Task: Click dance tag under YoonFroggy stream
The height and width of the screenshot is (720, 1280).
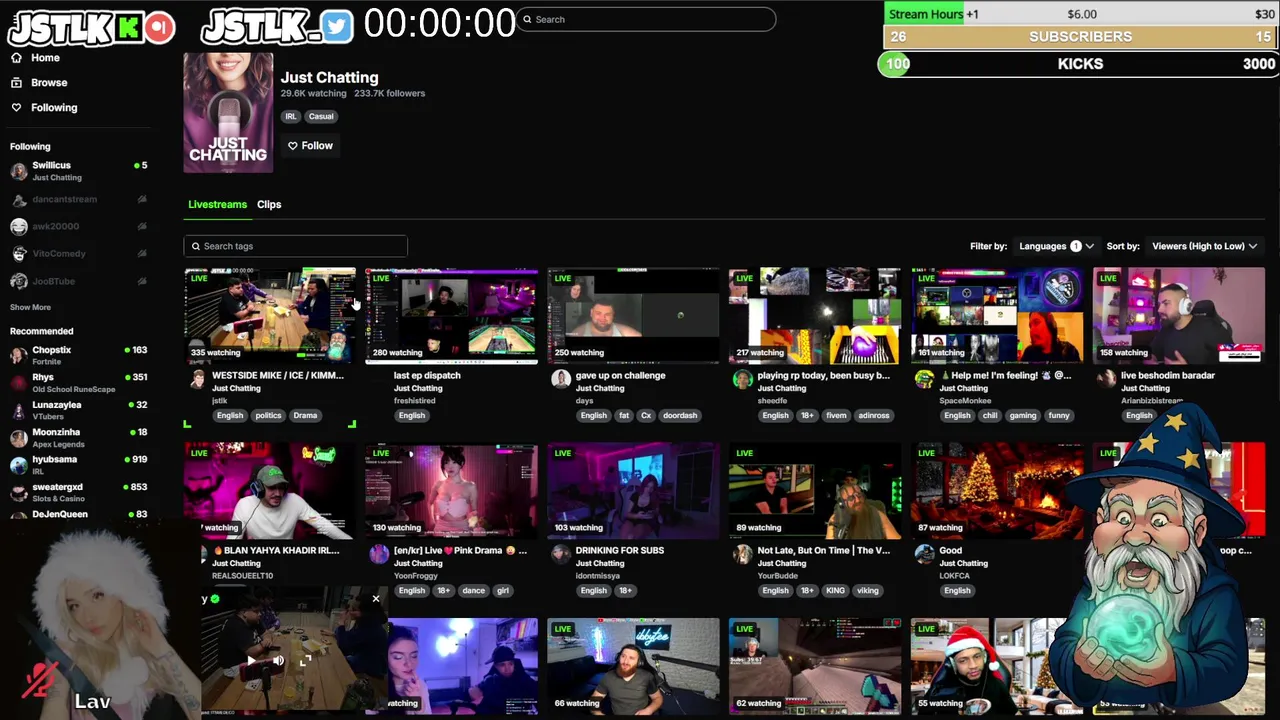Action: (x=474, y=590)
